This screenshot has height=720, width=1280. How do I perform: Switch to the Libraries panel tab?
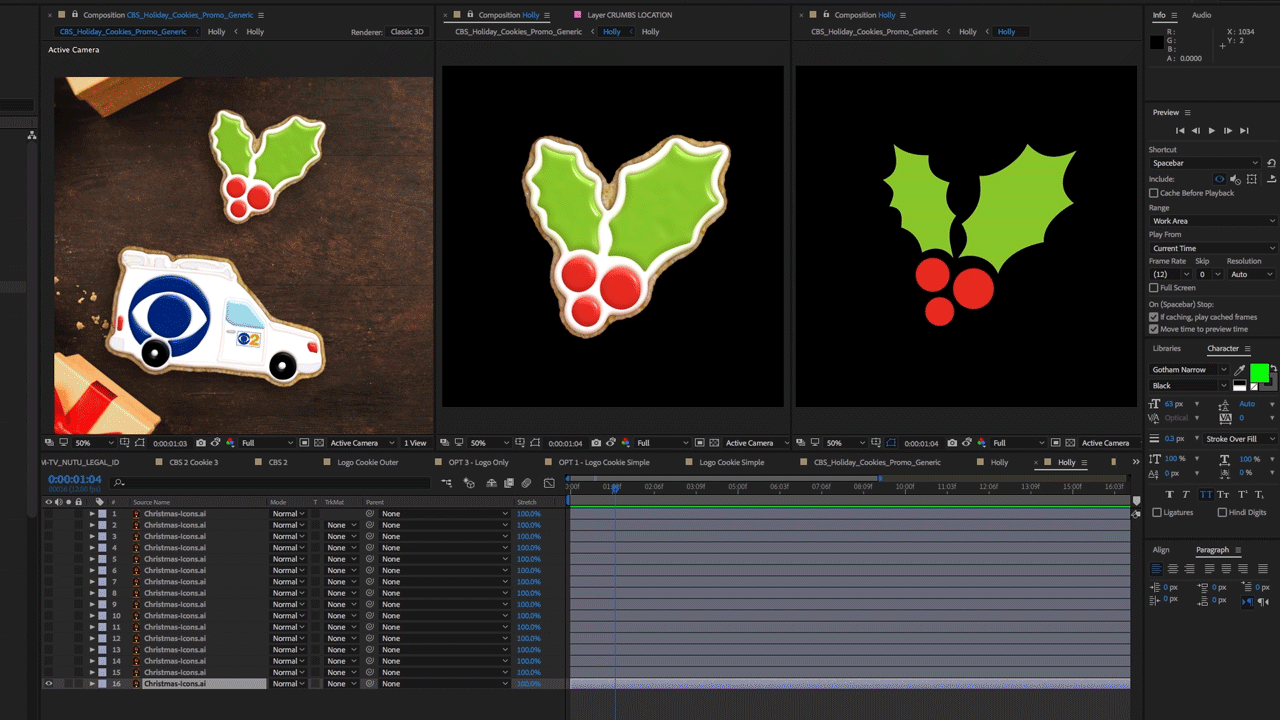coord(1166,349)
